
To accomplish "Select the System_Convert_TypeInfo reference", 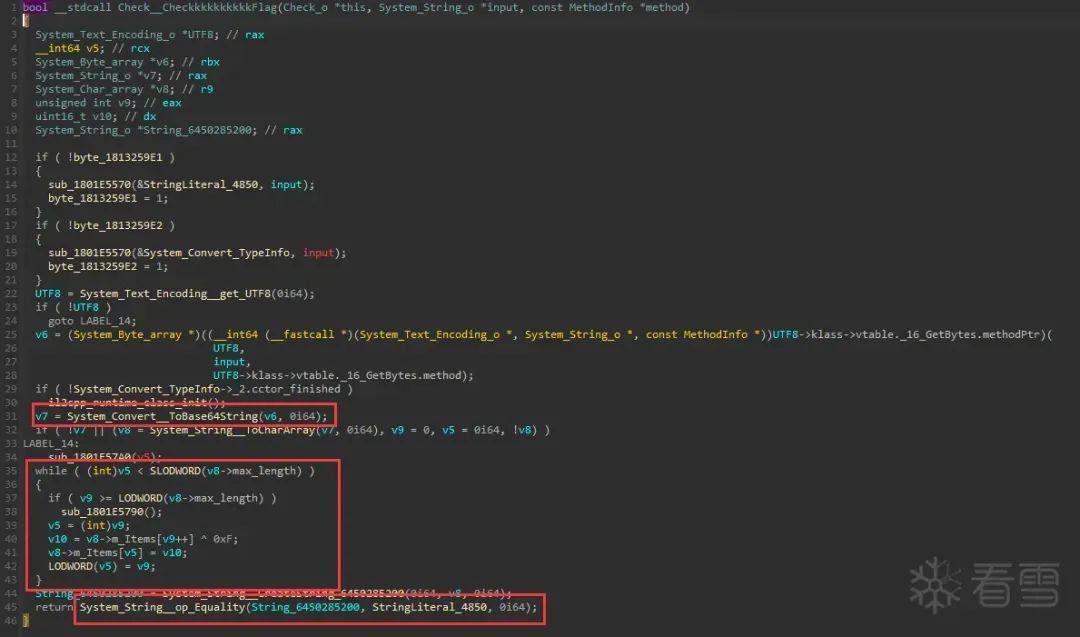I will [213, 252].
